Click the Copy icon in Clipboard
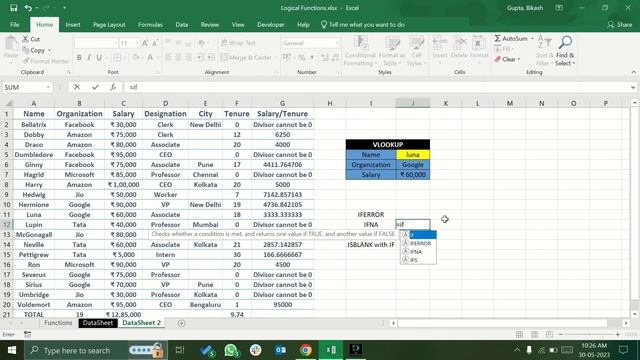This screenshot has width=640, height=360. coord(25,50)
